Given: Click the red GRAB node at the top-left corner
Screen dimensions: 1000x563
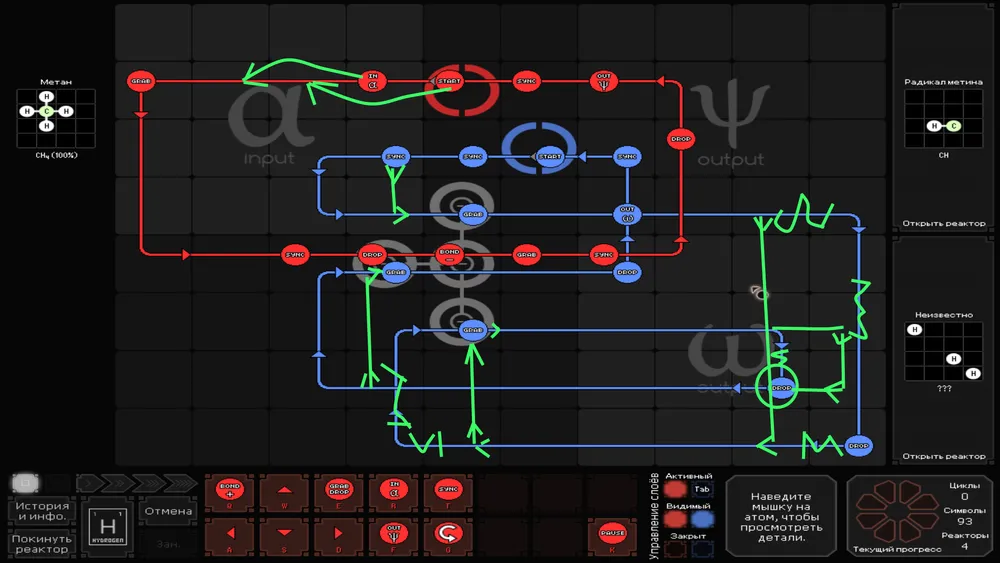Looking at the screenshot, I should (141, 81).
